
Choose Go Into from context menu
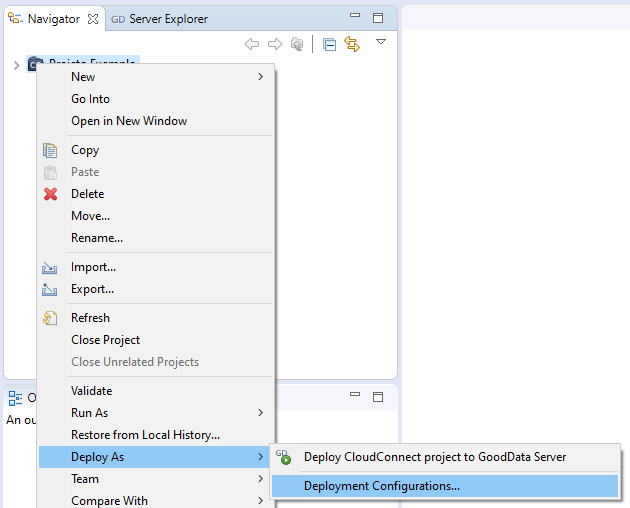pos(157,99)
